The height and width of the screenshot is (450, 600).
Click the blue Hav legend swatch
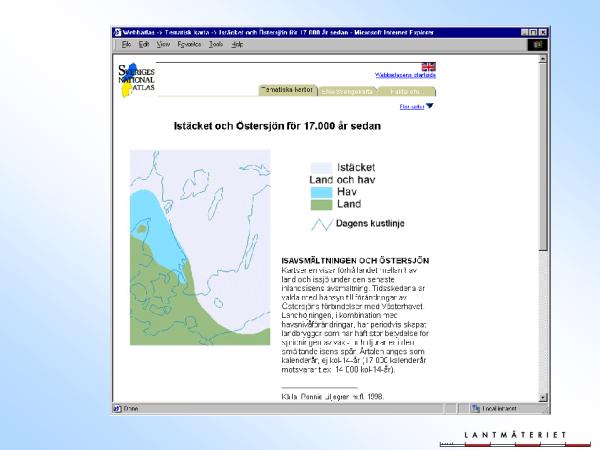[320, 191]
